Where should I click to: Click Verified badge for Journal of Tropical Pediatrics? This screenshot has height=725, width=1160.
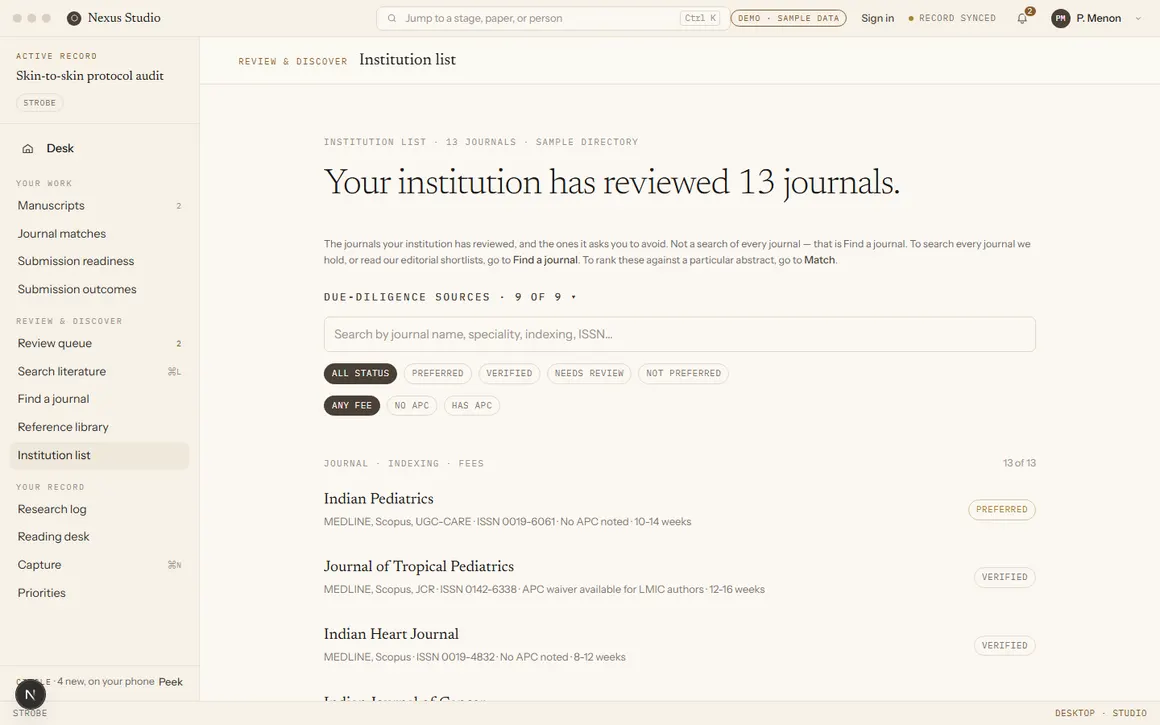click(1005, 577)
